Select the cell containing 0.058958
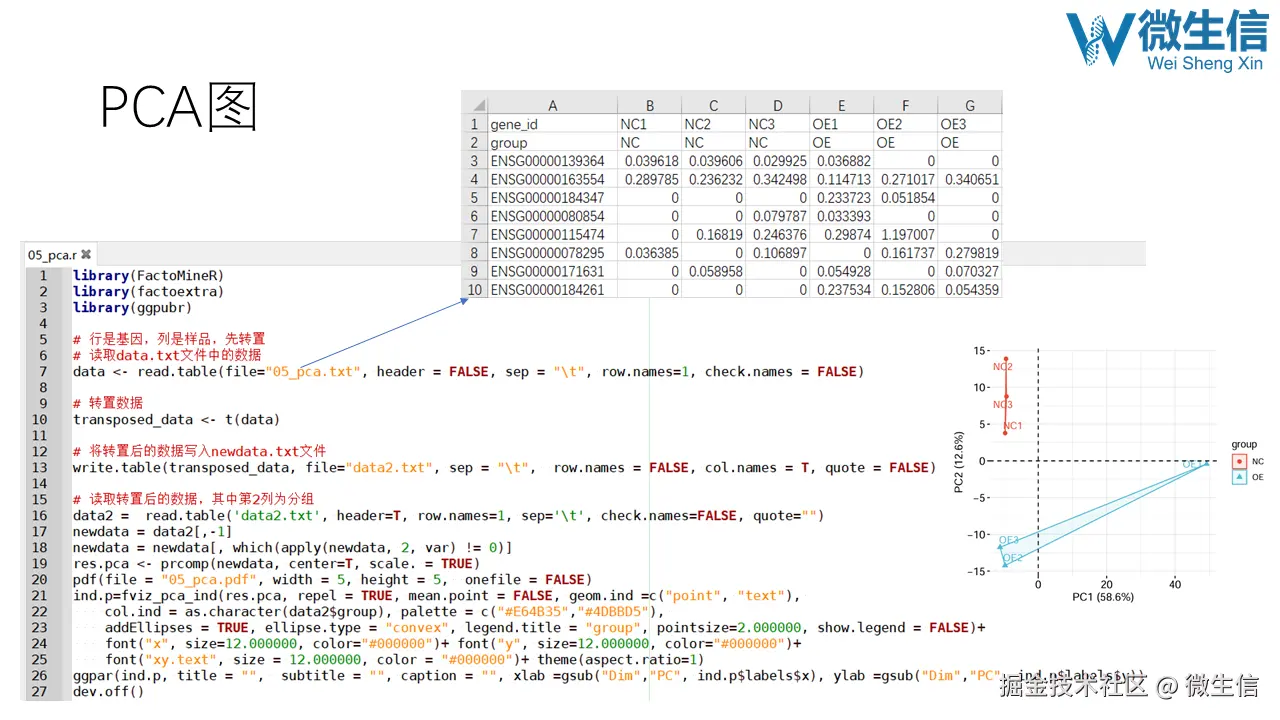The height and width of the screenshot is (720, 1280). [713, 271]
